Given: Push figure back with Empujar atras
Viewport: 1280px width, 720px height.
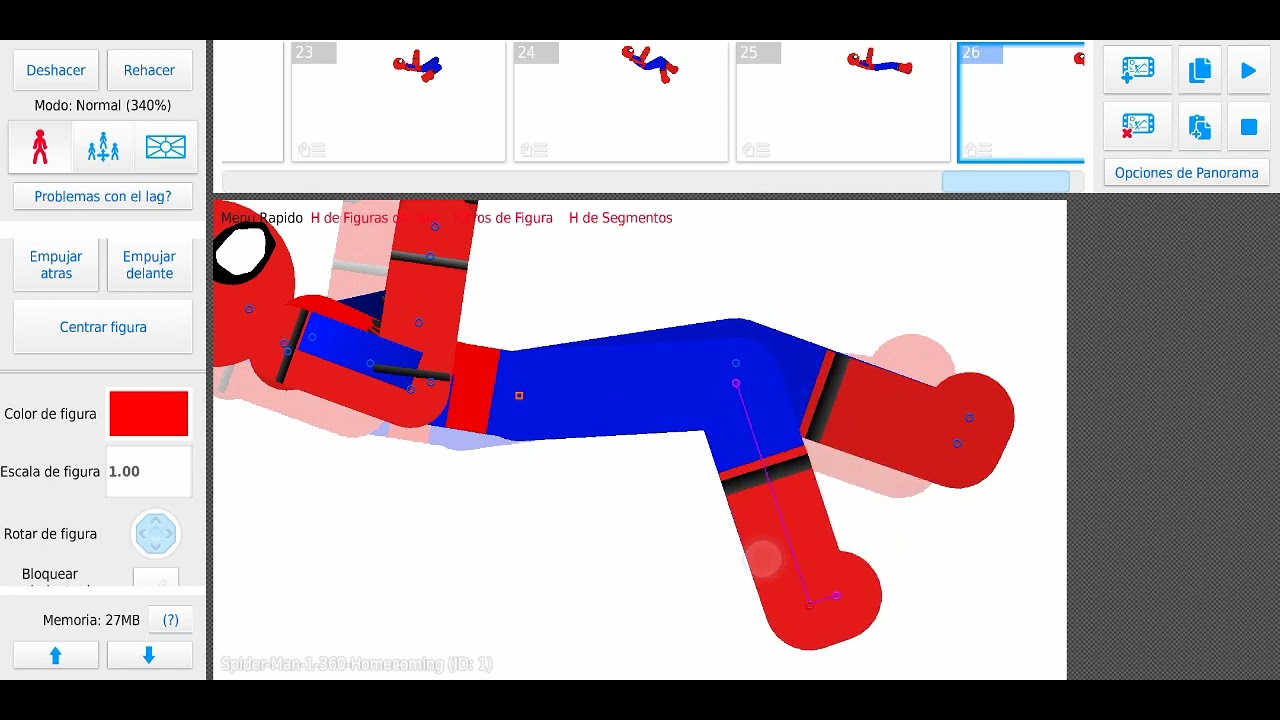Looking at the screenshot, I should [x=56, y=265].
